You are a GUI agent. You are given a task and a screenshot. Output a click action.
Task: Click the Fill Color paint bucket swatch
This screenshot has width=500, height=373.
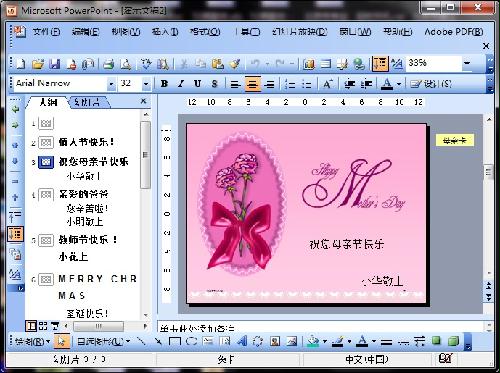[313, 341]
